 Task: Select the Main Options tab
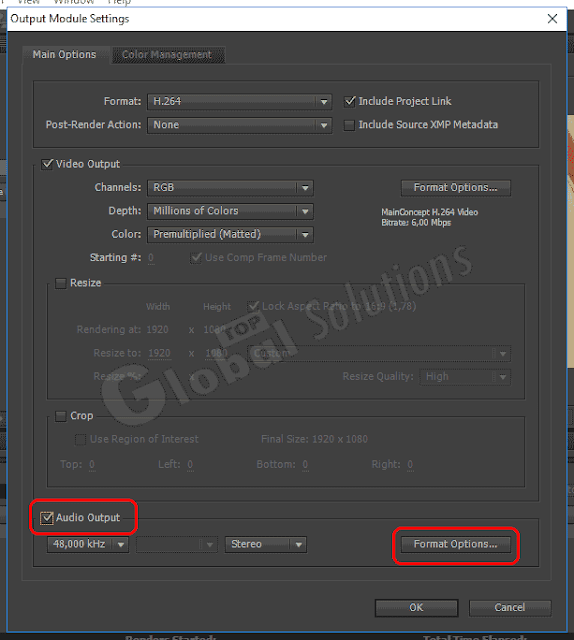65,55
